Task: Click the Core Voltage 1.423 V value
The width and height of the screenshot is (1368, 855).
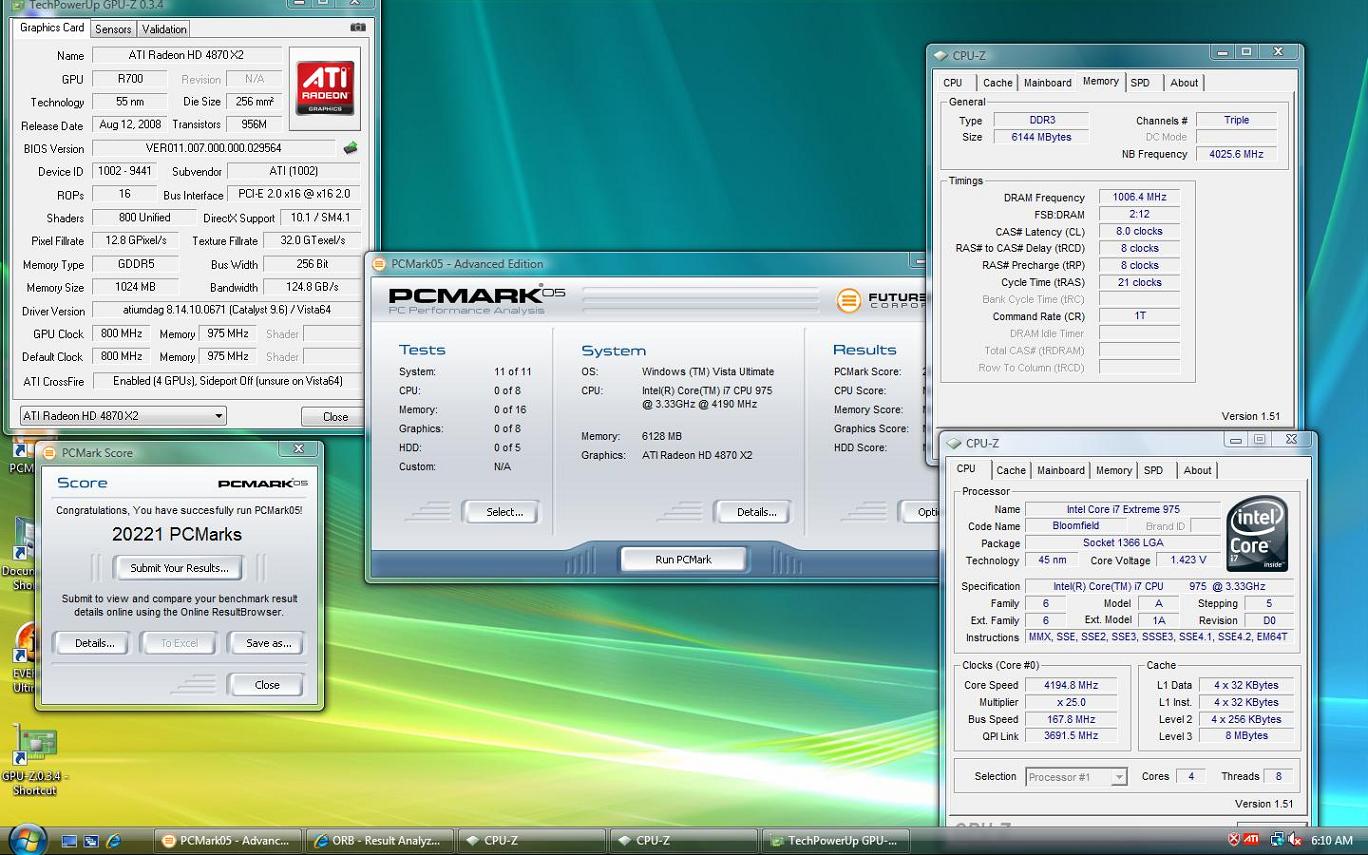Action: click(x=1188, y=560)
